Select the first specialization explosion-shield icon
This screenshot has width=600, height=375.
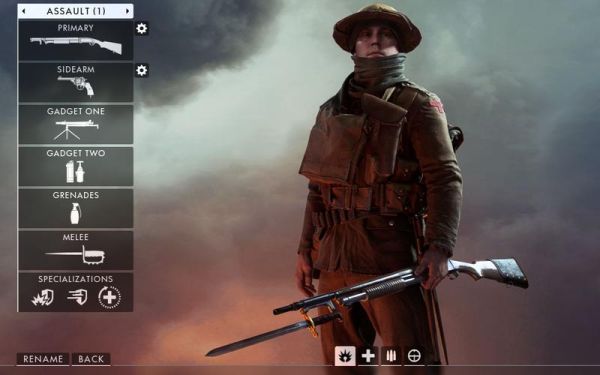(x=42, y=297)
